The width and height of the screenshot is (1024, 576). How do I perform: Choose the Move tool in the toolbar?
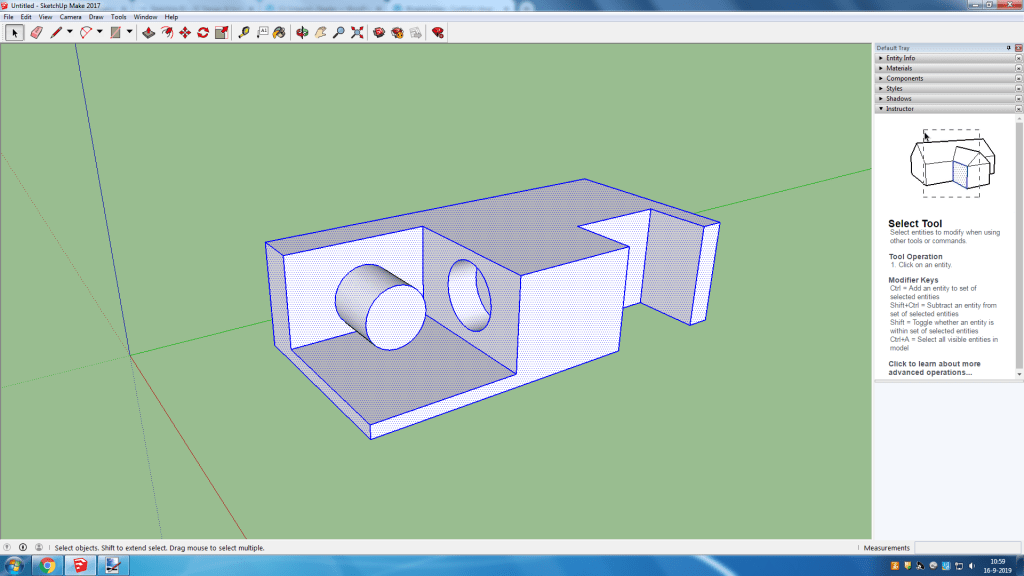185,33
